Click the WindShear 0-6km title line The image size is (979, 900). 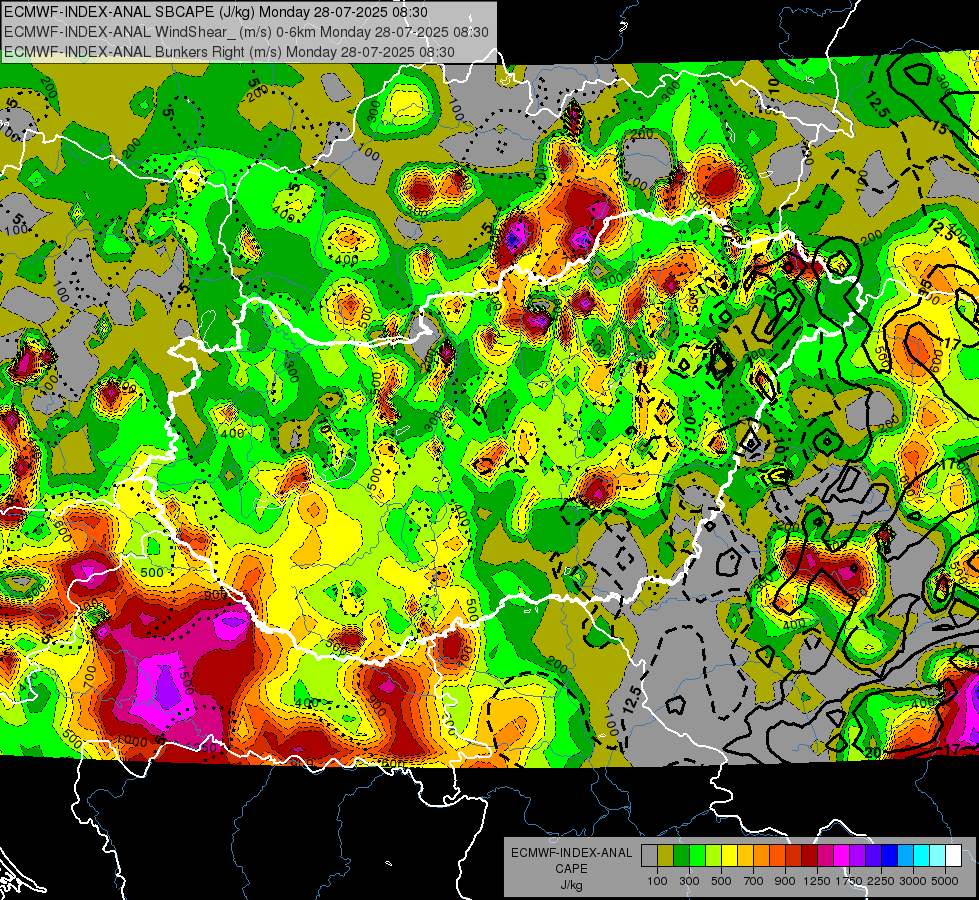click(x=247, y=32)
